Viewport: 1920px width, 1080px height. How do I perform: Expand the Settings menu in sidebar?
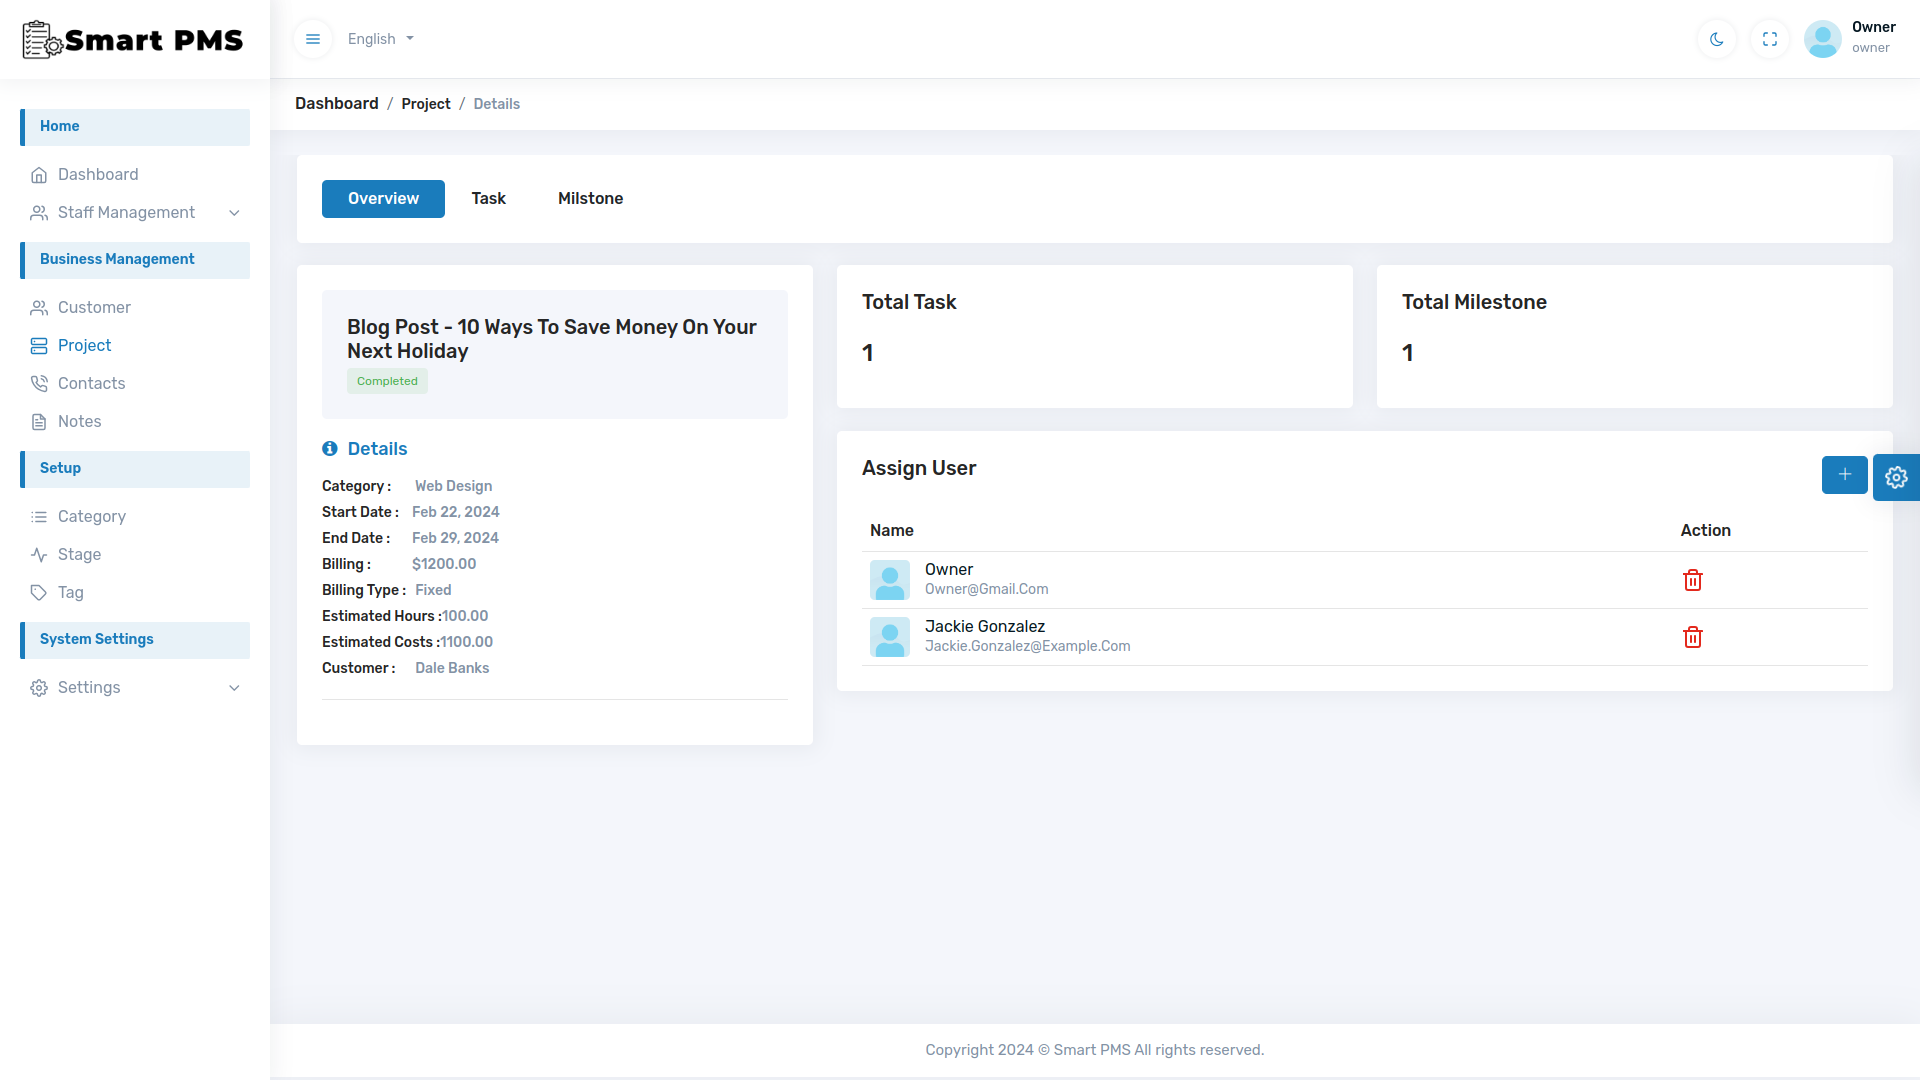pos(89,687)
